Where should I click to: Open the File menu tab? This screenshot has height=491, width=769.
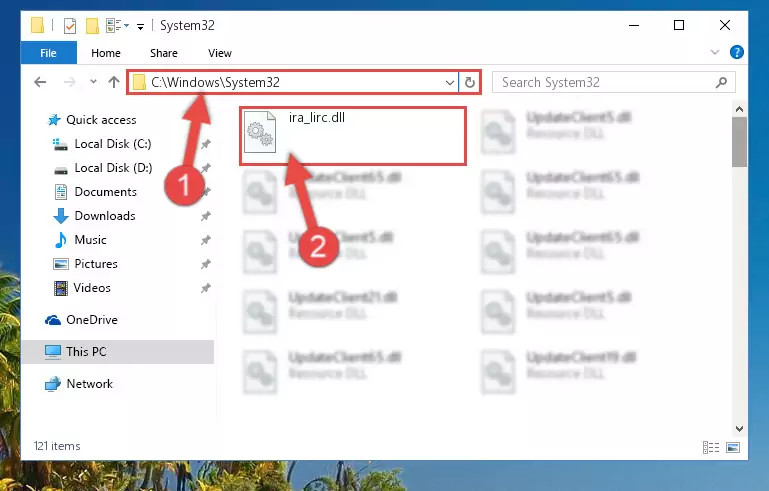click(49, 53)
